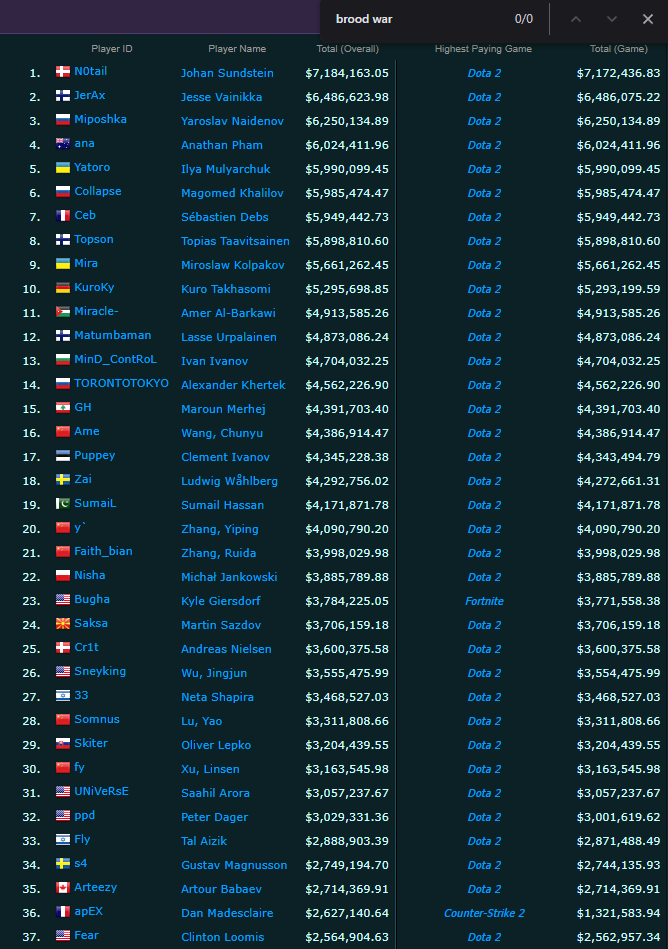This screenshot has width=668, height=949.
Task: Open Johan Sundstein name link
Action: [x=227, y=73]
